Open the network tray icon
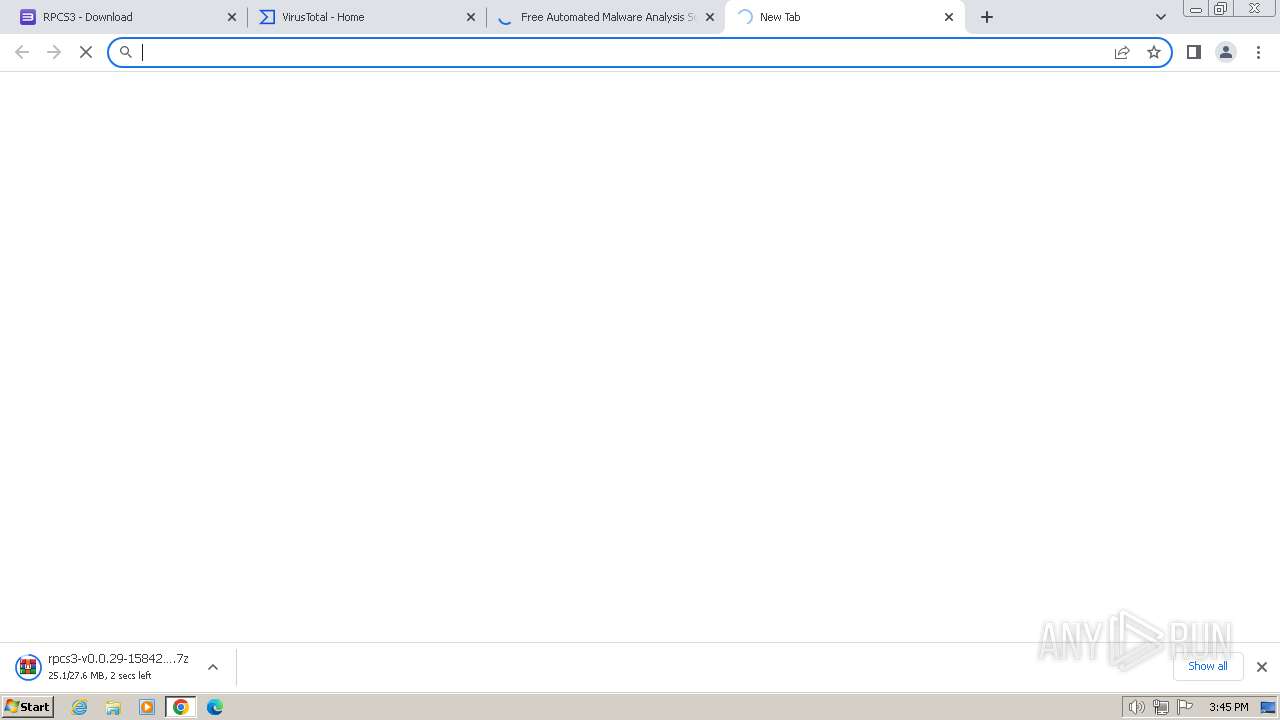The width and height of the screenshot is (1280, 720). (x=1160, y=707)
